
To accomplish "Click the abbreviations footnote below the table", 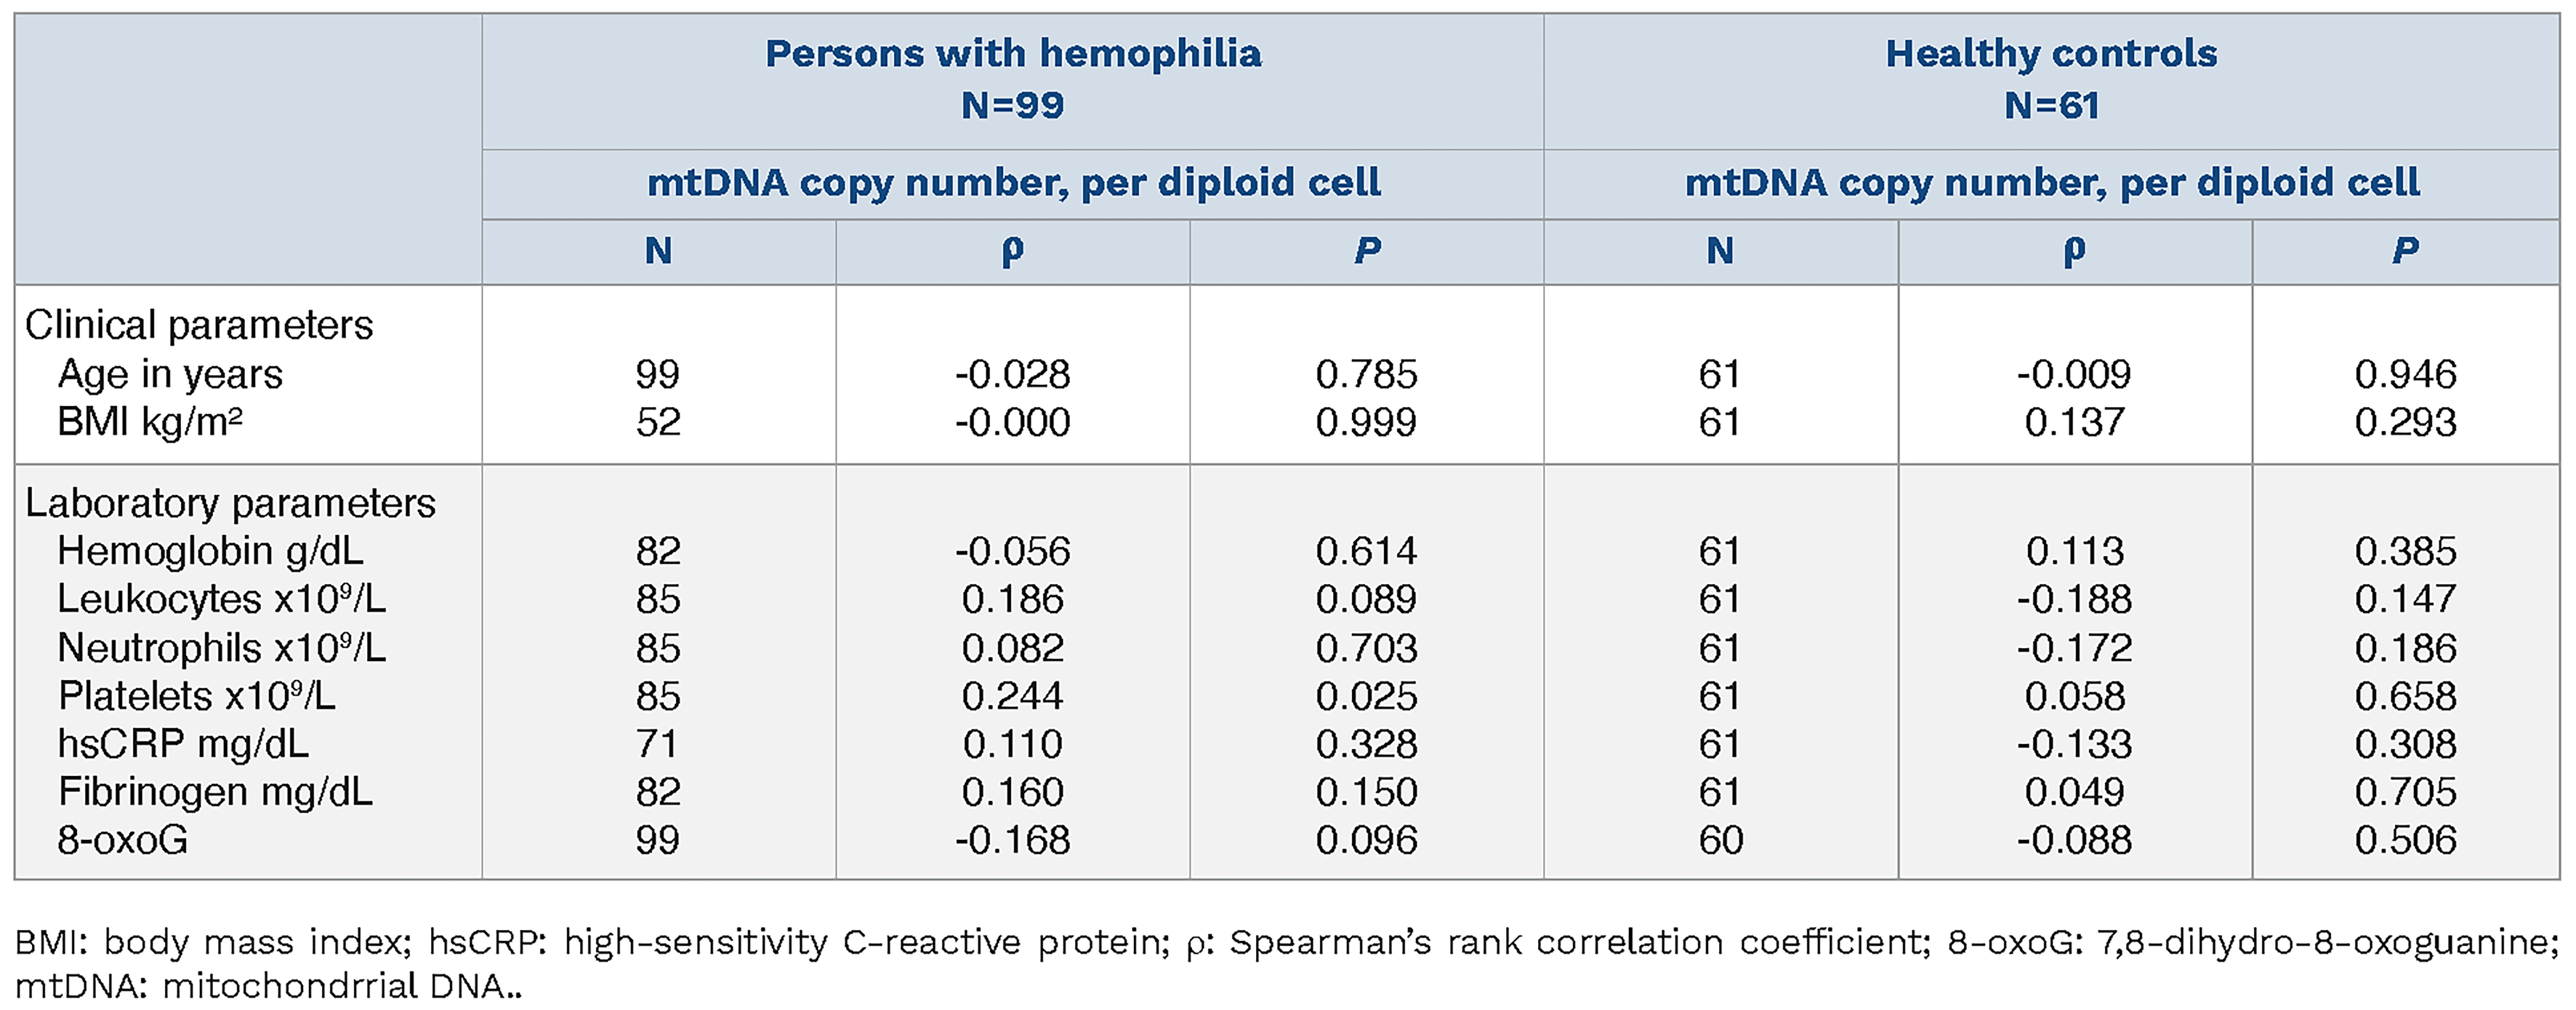I will click(x=1286, y=964).
